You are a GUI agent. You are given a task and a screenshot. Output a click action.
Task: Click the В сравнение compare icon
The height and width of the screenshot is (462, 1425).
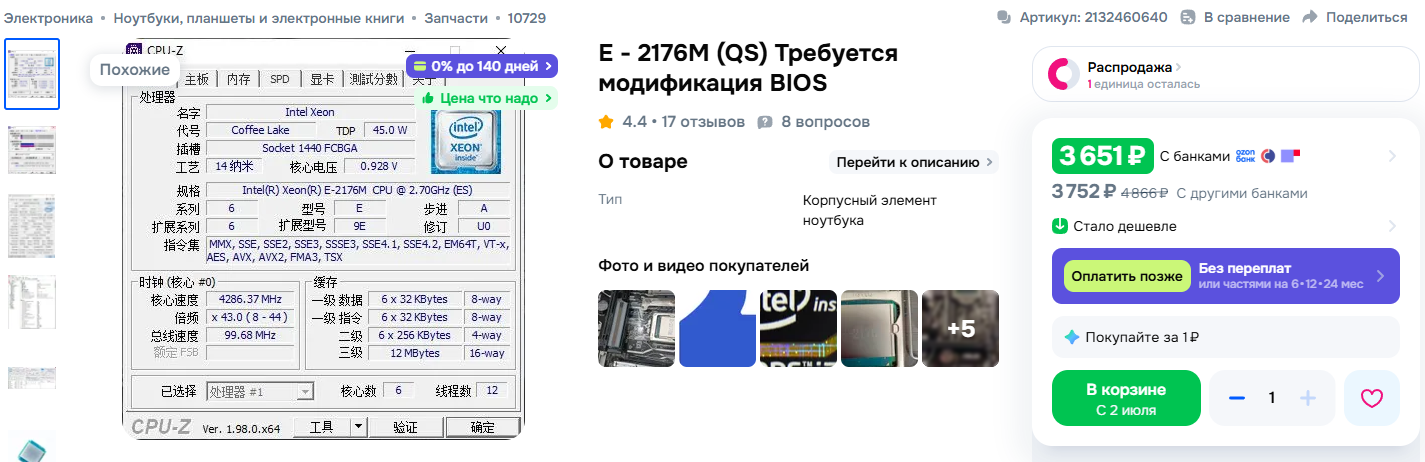point(1188,17)
